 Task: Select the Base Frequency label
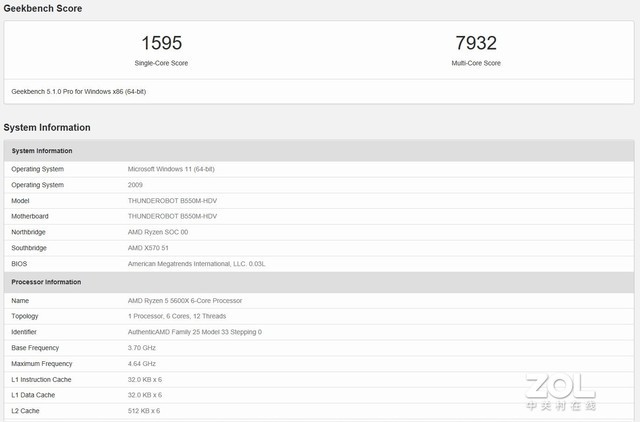35,348
